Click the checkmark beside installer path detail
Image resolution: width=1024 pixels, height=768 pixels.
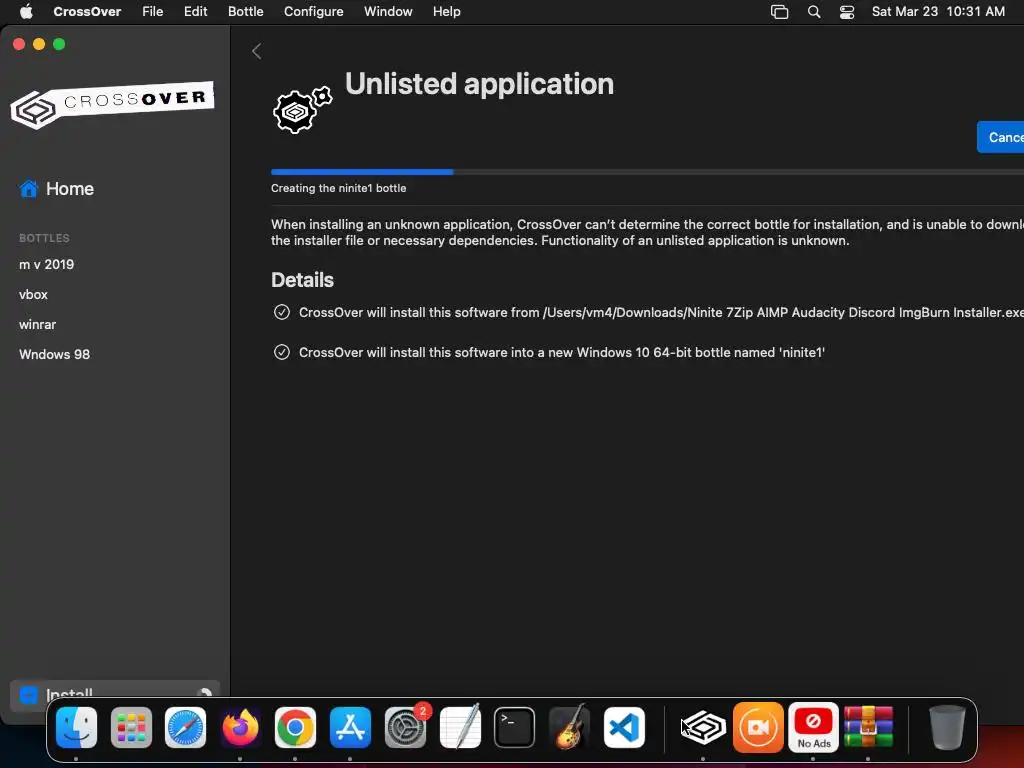[281, 312]
